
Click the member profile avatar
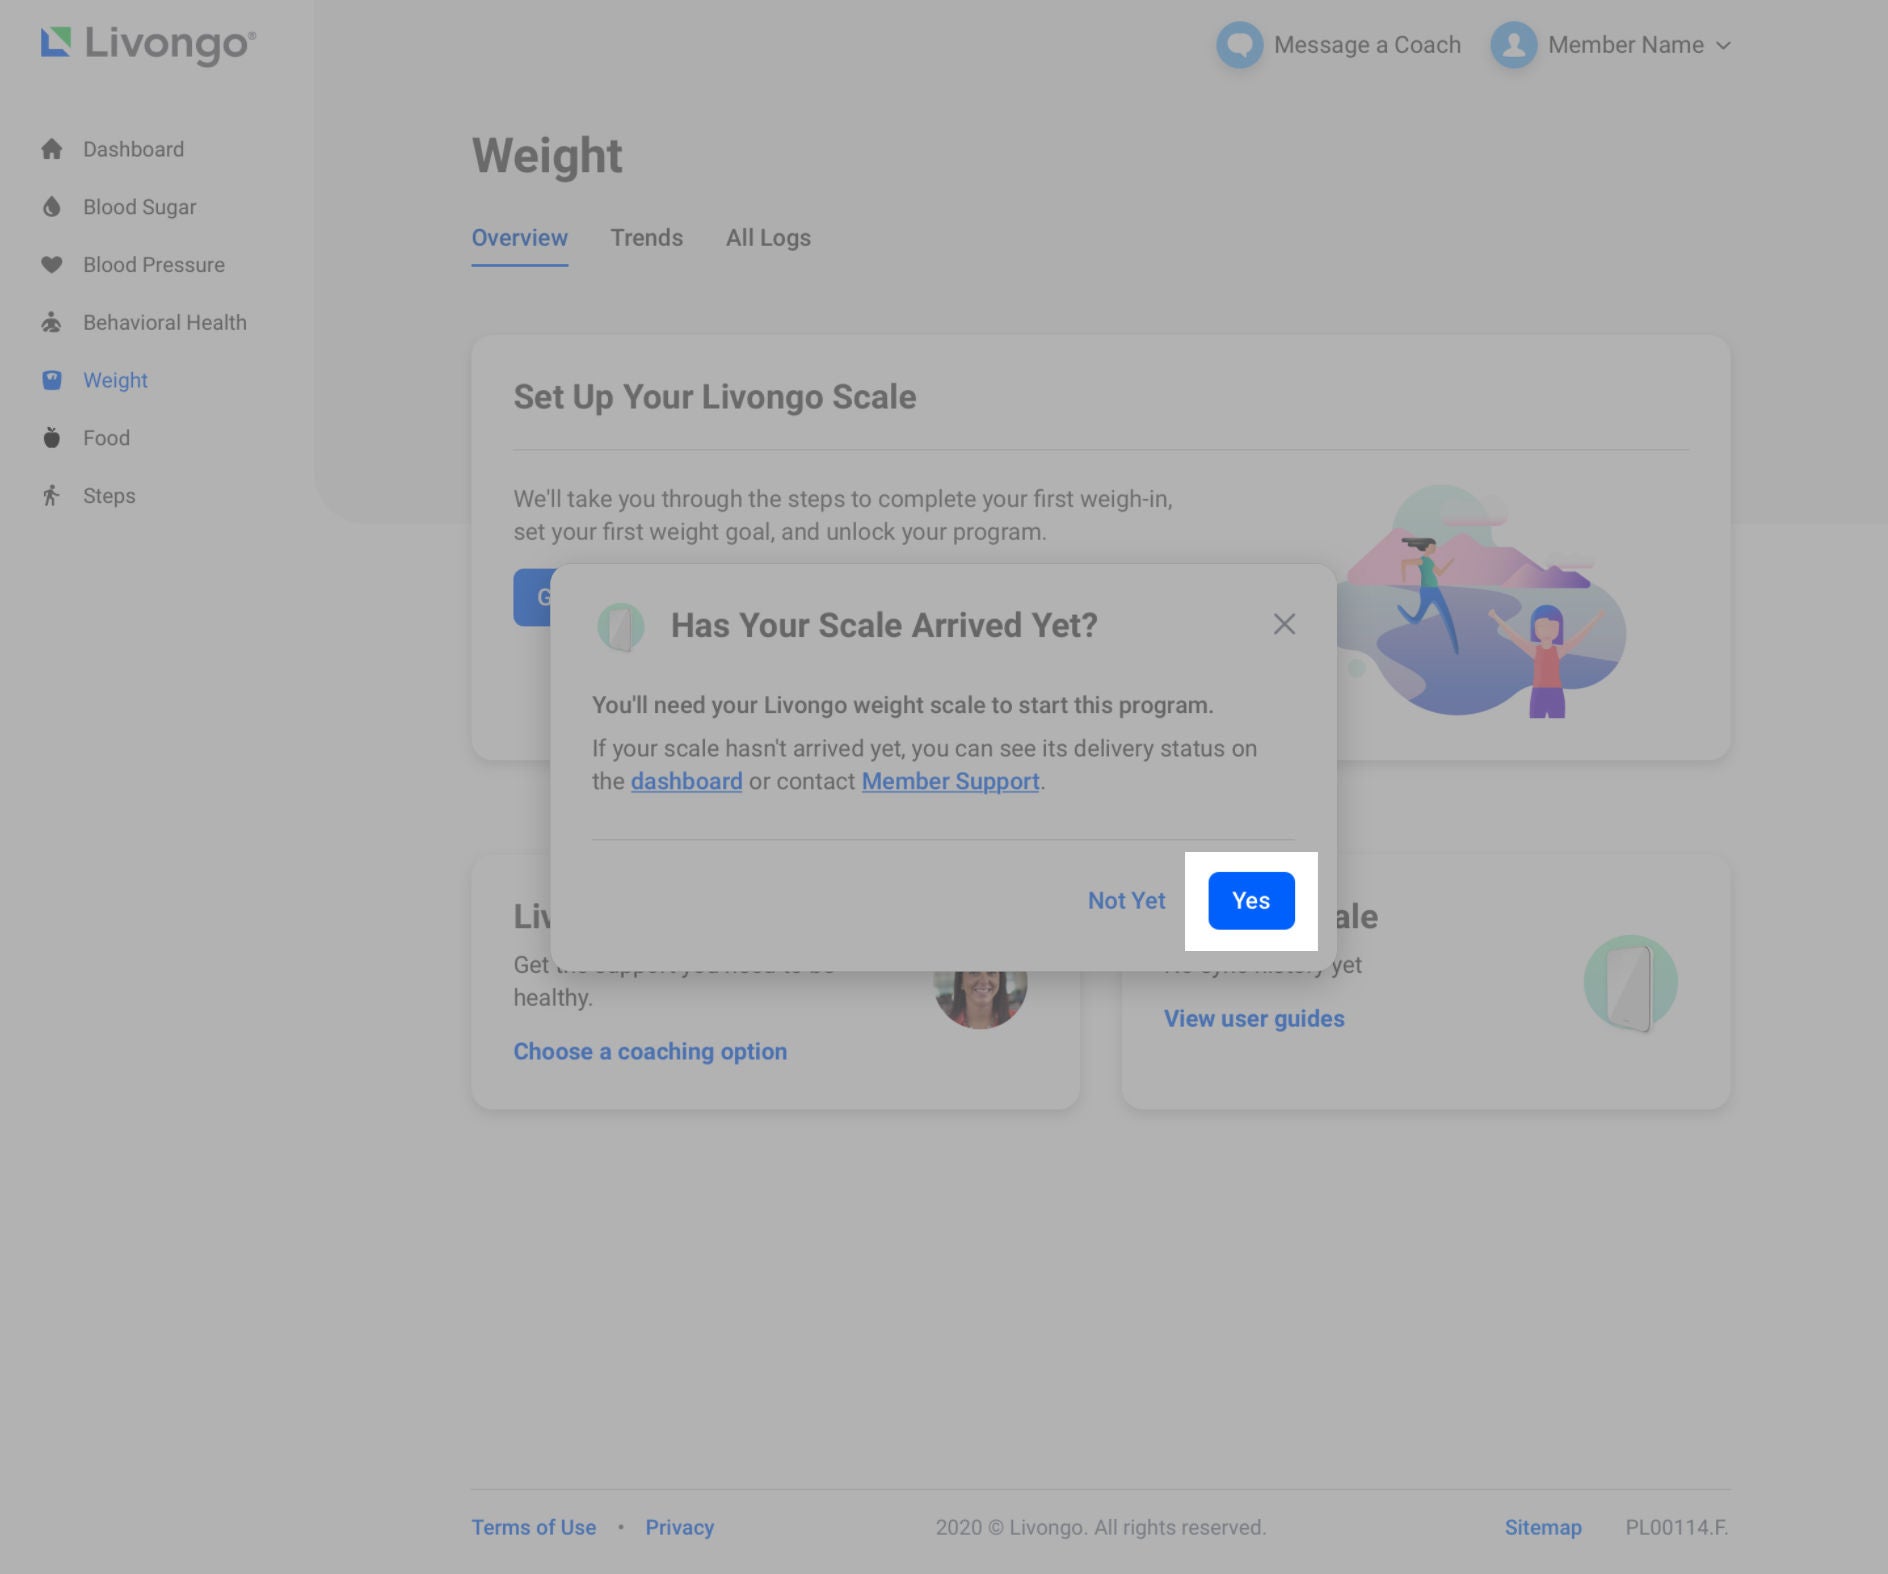[x=1513, y=45]
